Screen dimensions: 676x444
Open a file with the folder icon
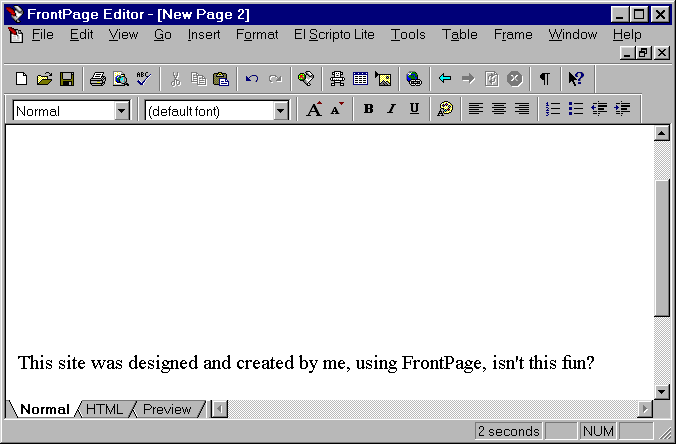(44, 79)
